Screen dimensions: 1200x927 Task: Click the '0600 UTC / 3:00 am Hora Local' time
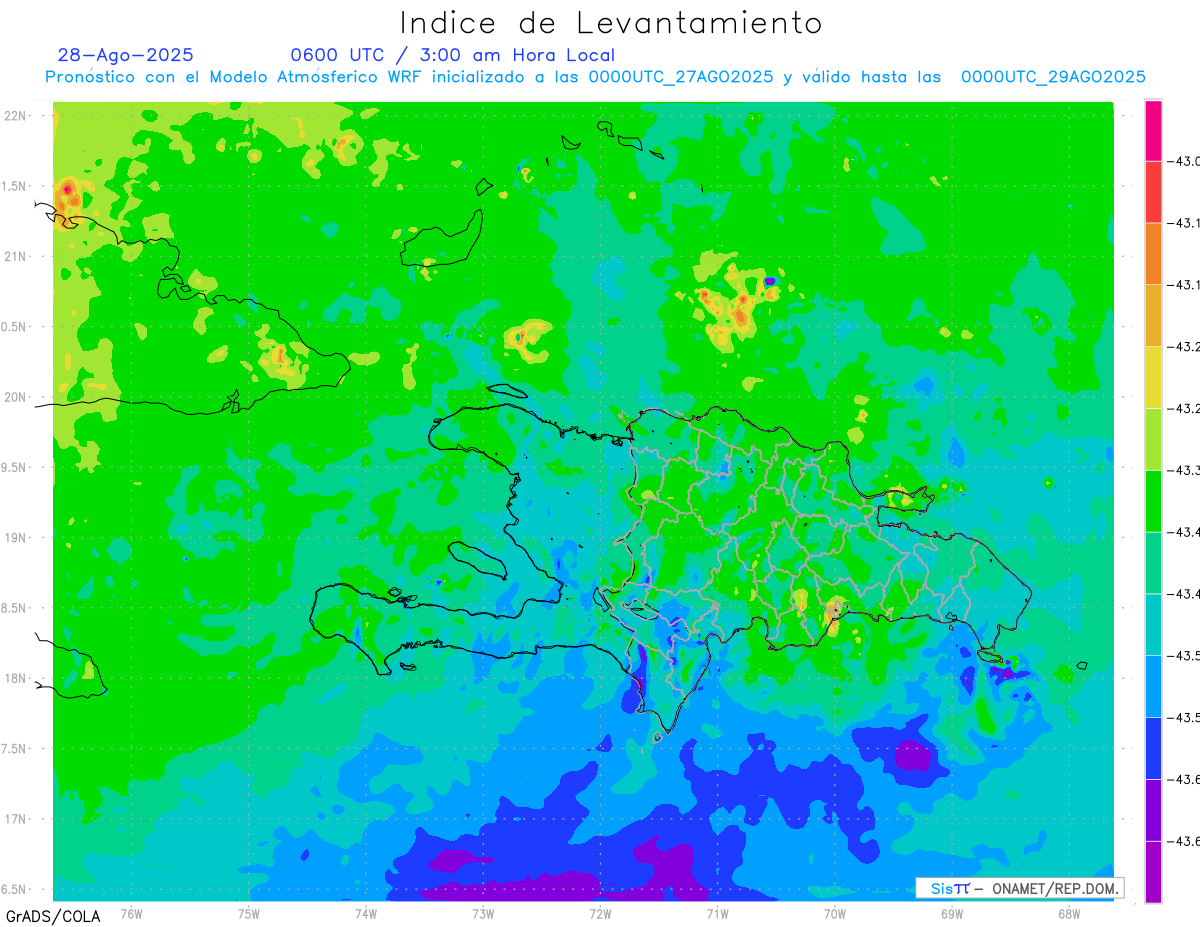(x=452, y=55)
